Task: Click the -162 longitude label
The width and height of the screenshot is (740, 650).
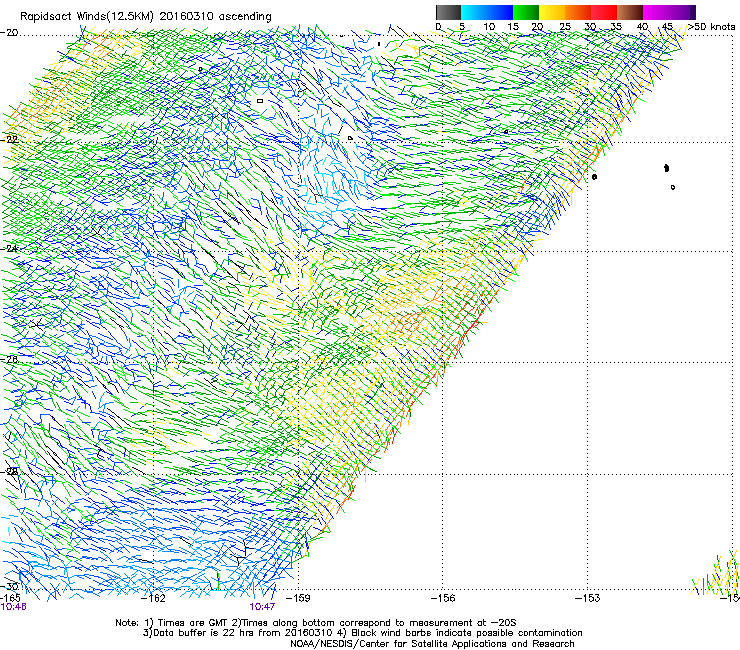Action: 154,598
